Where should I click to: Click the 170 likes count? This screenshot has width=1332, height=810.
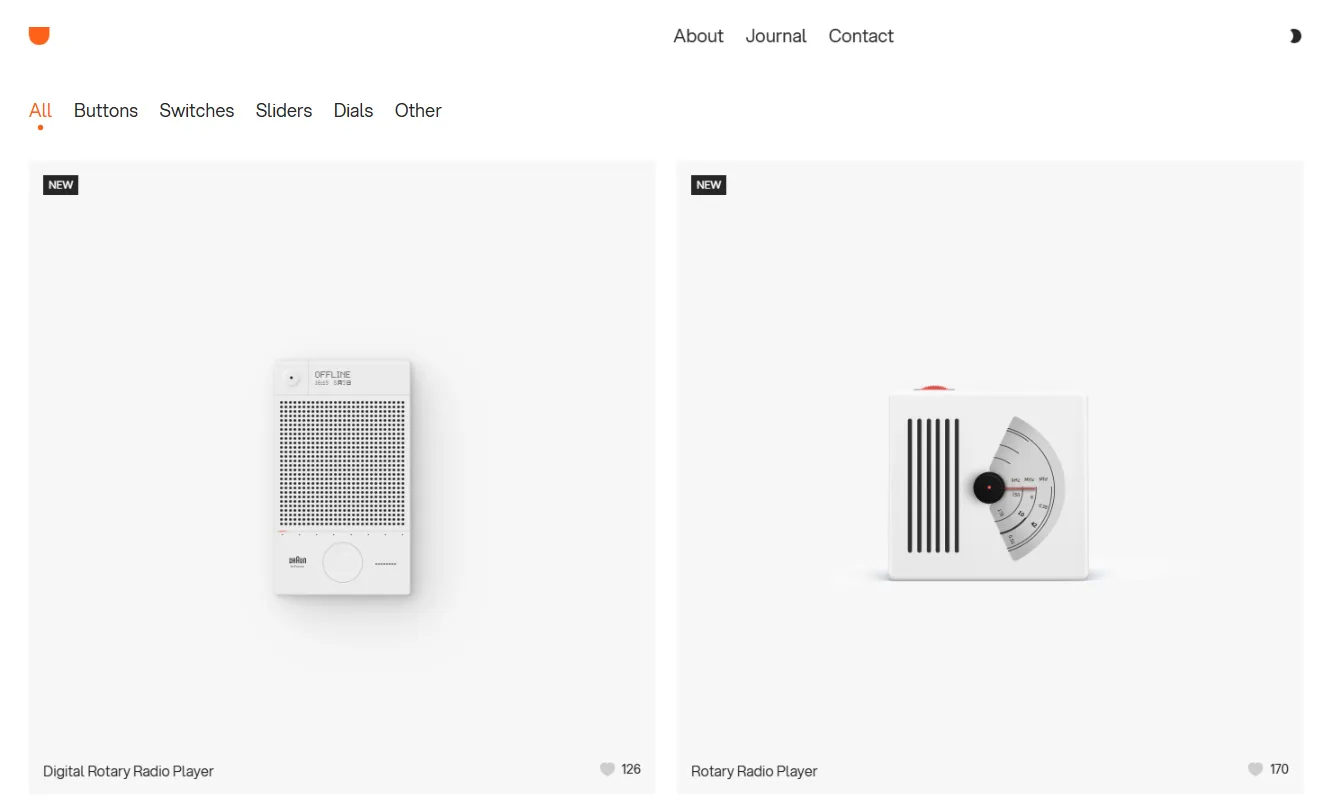coord(1279,769)
